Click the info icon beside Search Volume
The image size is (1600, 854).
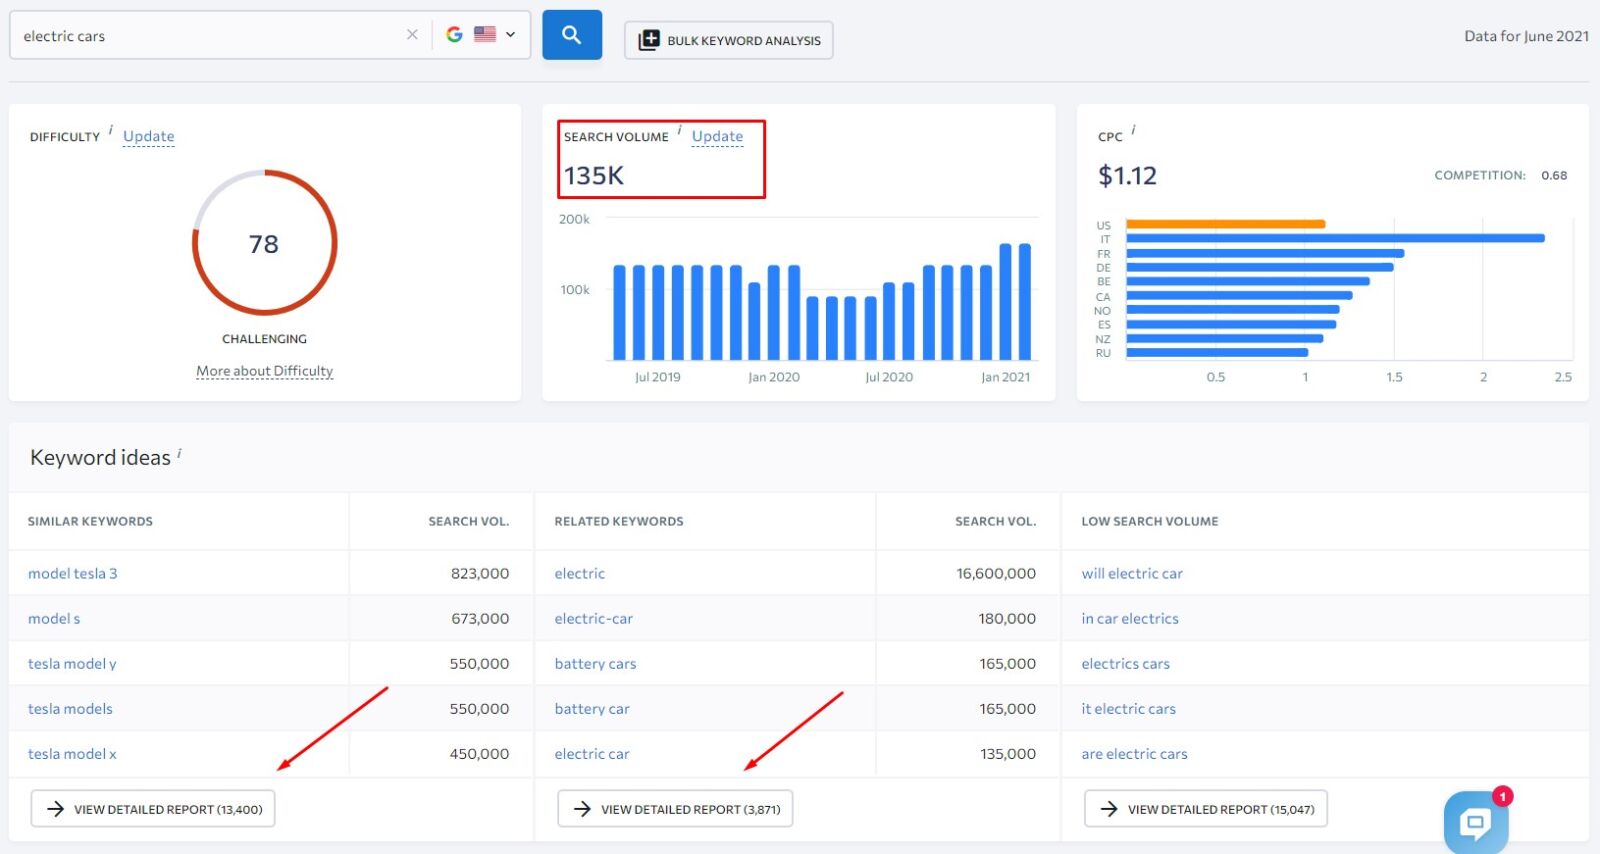(x=680, y=130)
